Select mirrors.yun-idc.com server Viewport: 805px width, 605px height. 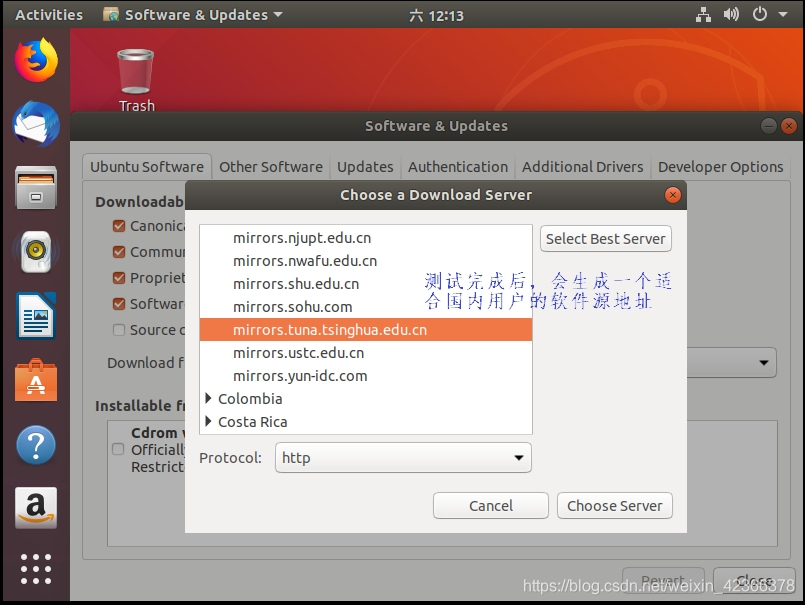366,376
